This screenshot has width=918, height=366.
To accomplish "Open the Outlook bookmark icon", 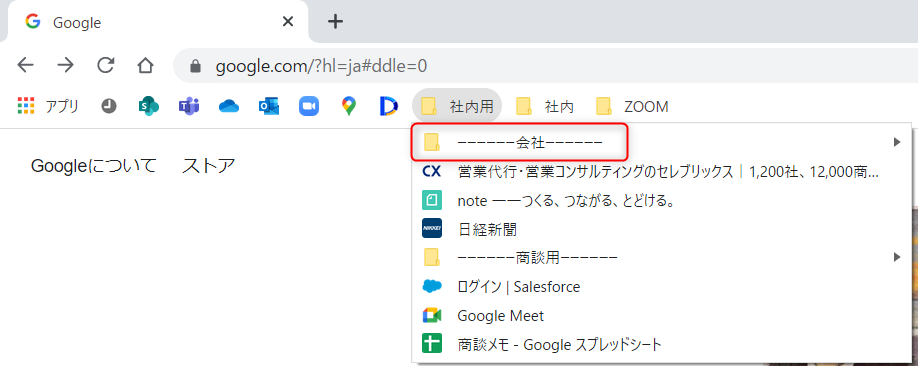I will pos(269,106).
